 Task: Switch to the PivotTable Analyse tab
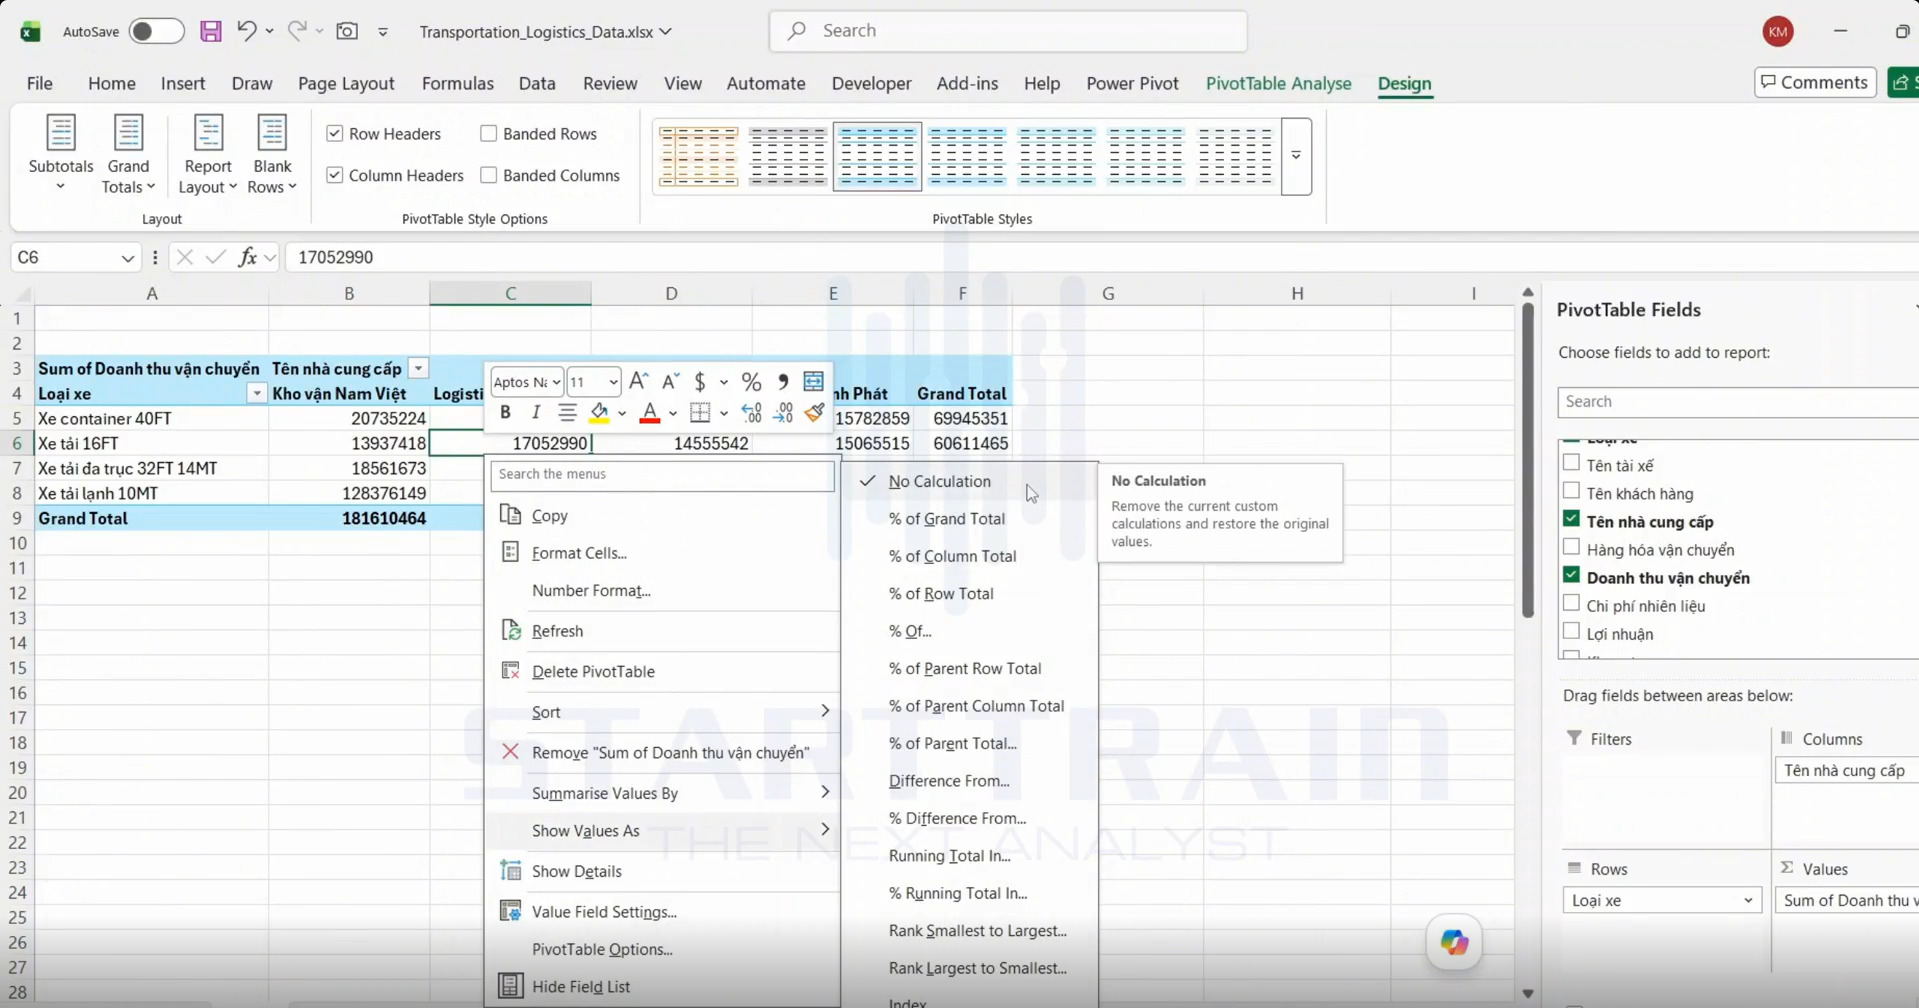pos(1278,83)
